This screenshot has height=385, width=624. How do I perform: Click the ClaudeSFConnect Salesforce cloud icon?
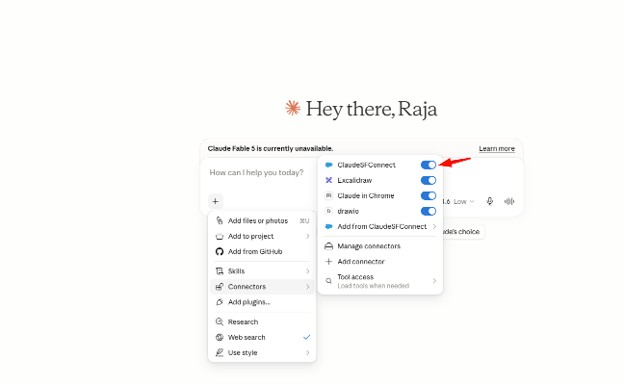(x=329, y=165)
